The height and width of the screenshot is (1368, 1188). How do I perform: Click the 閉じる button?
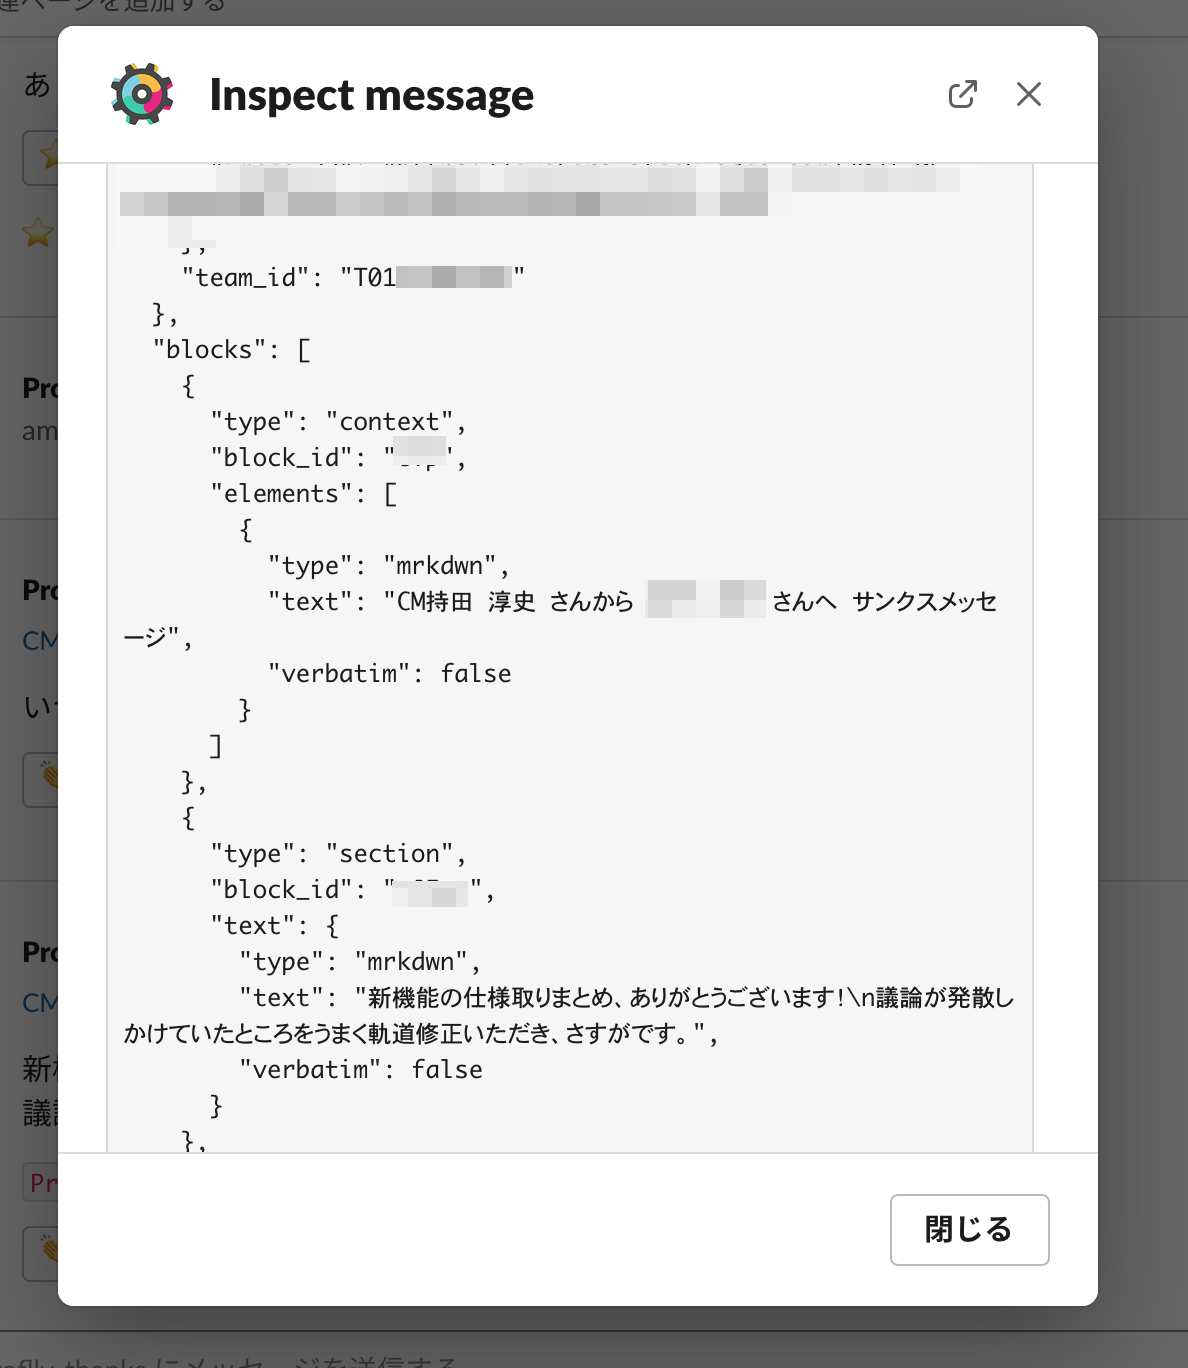[x=969, y=1229]
